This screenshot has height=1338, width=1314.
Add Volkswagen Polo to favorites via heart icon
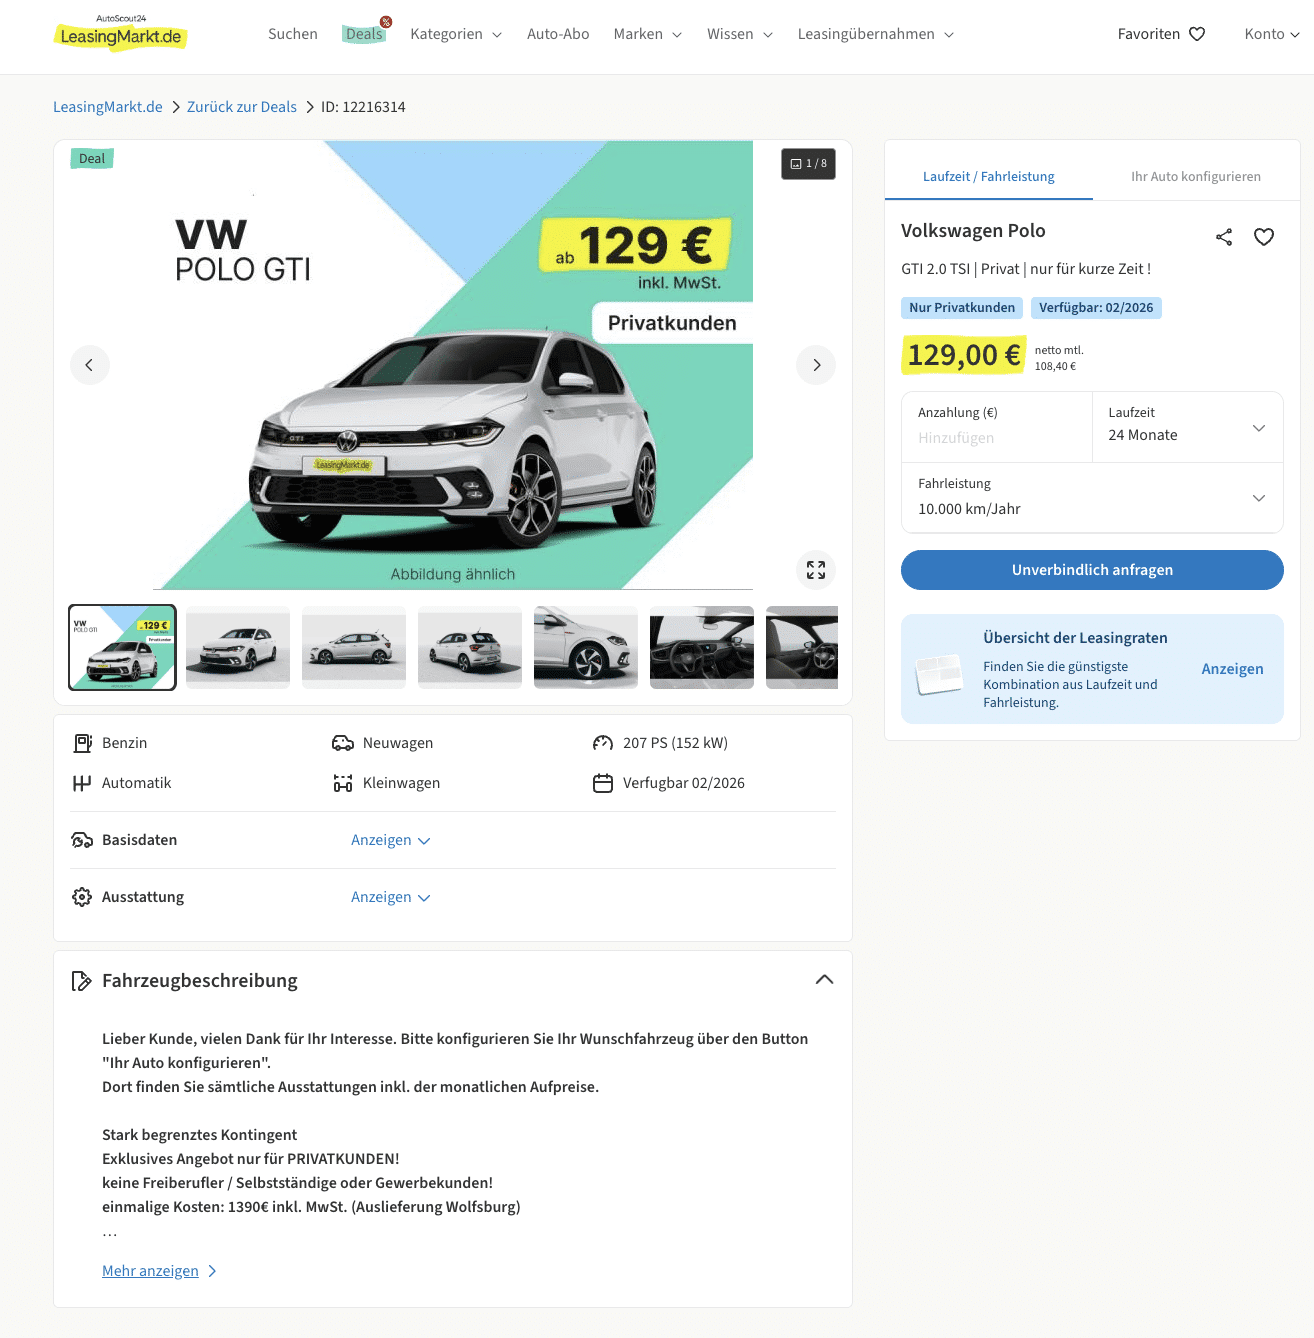(x=1264, y=237)
